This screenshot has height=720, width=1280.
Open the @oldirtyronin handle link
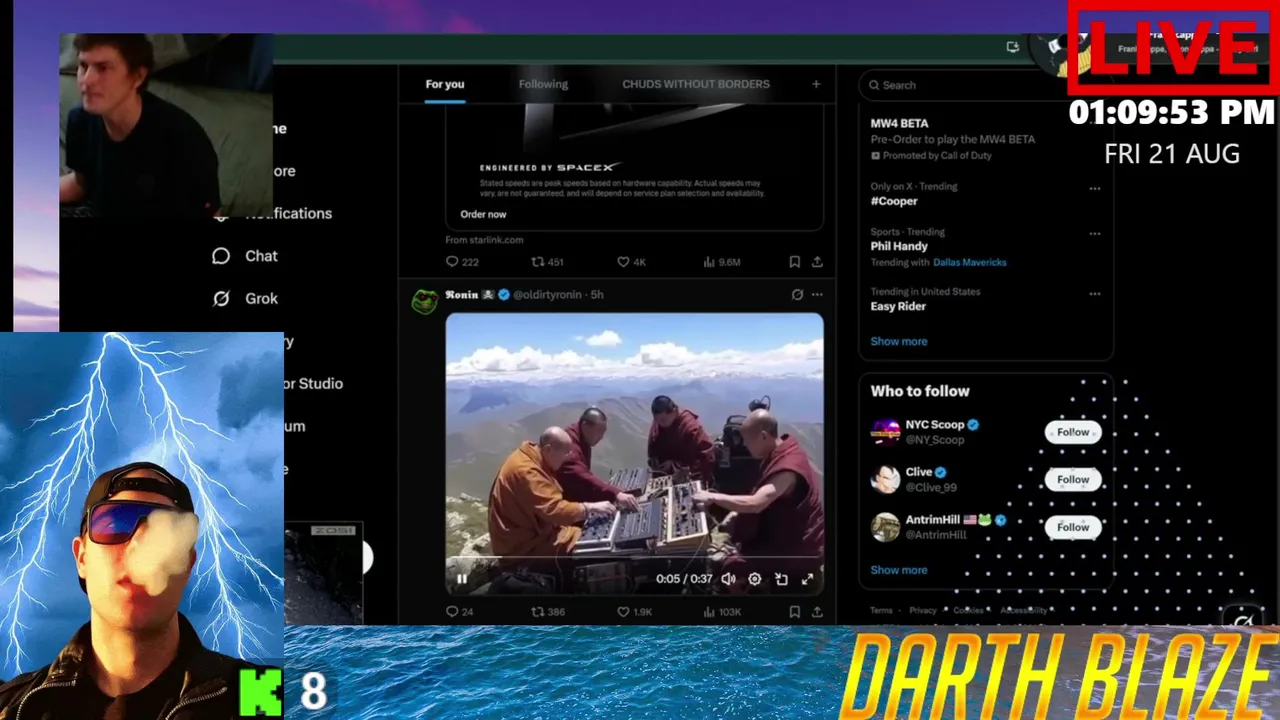pos(549,295)
